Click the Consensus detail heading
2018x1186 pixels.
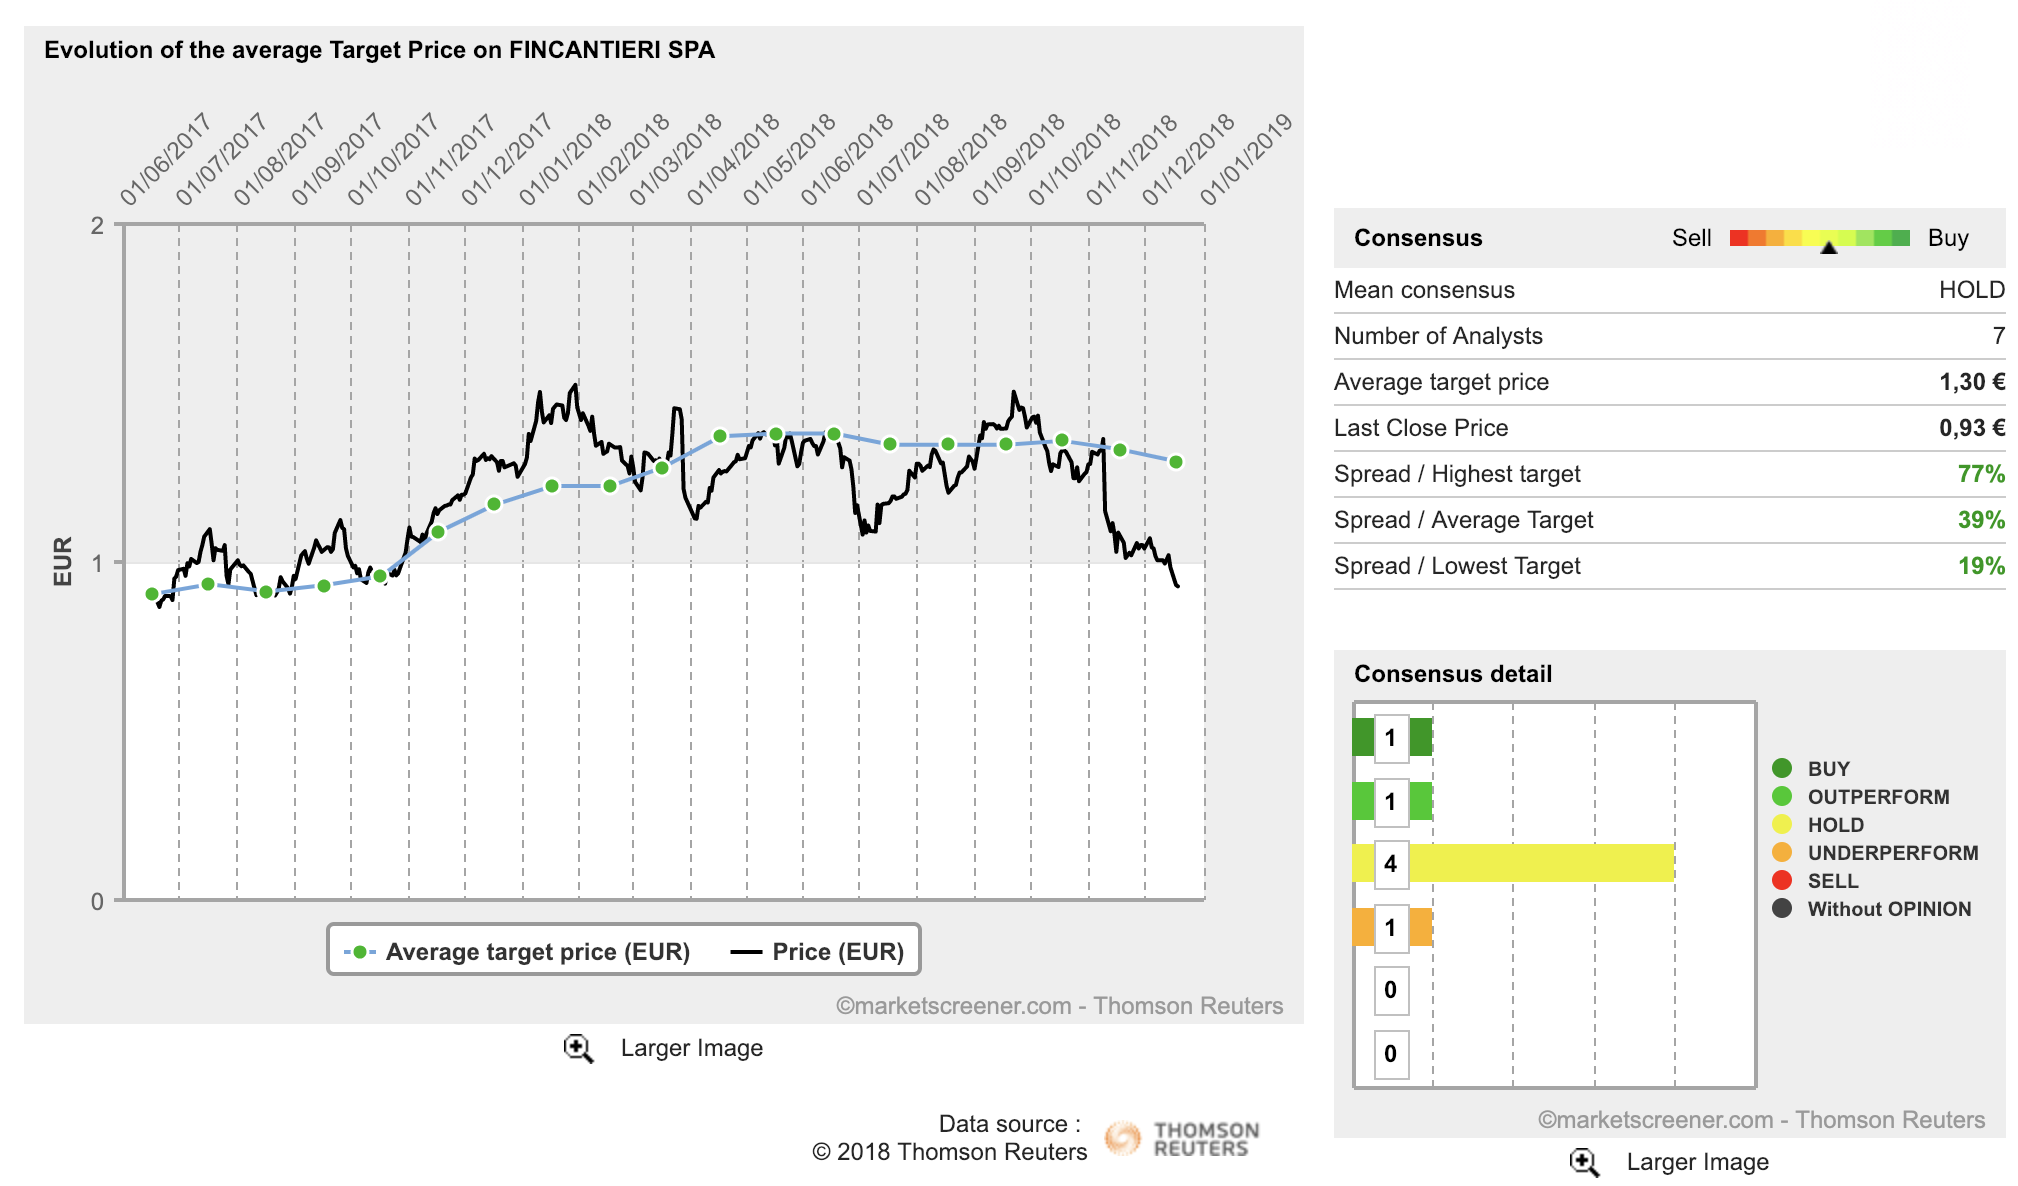pyautogui.click(x=1453, y=674)
